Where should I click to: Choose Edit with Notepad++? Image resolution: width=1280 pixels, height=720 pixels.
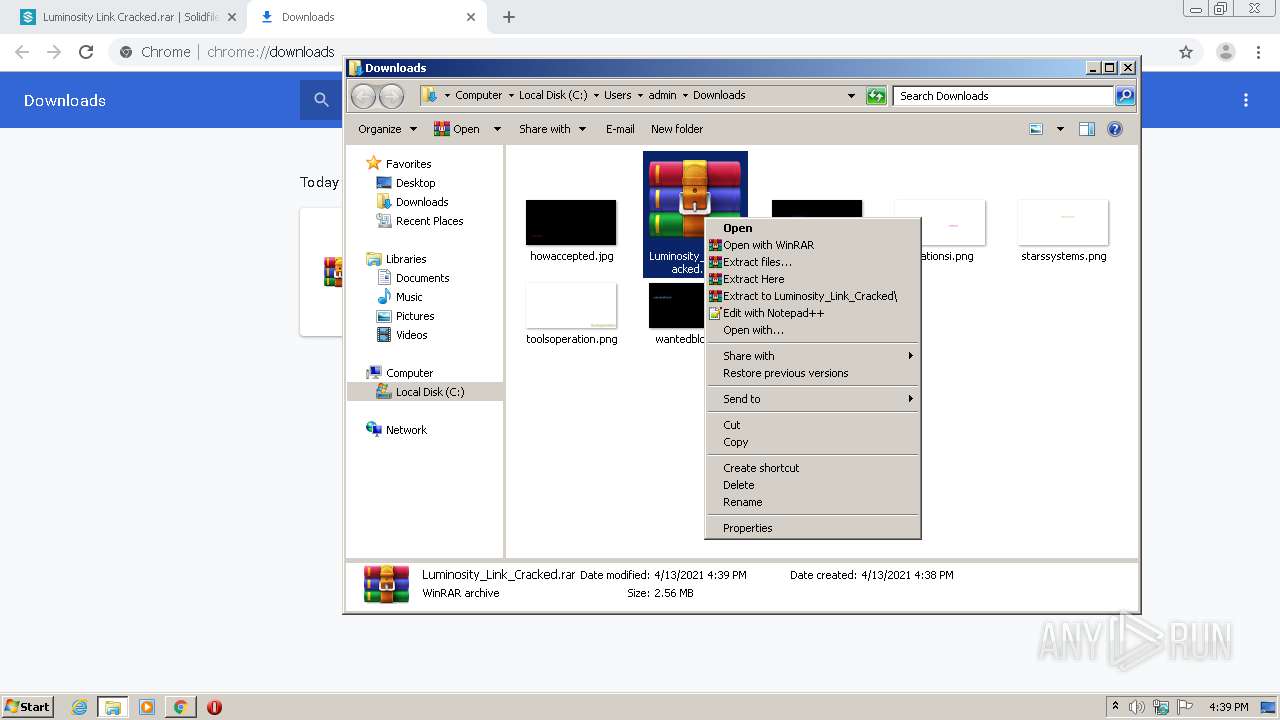tap(812, 313)
